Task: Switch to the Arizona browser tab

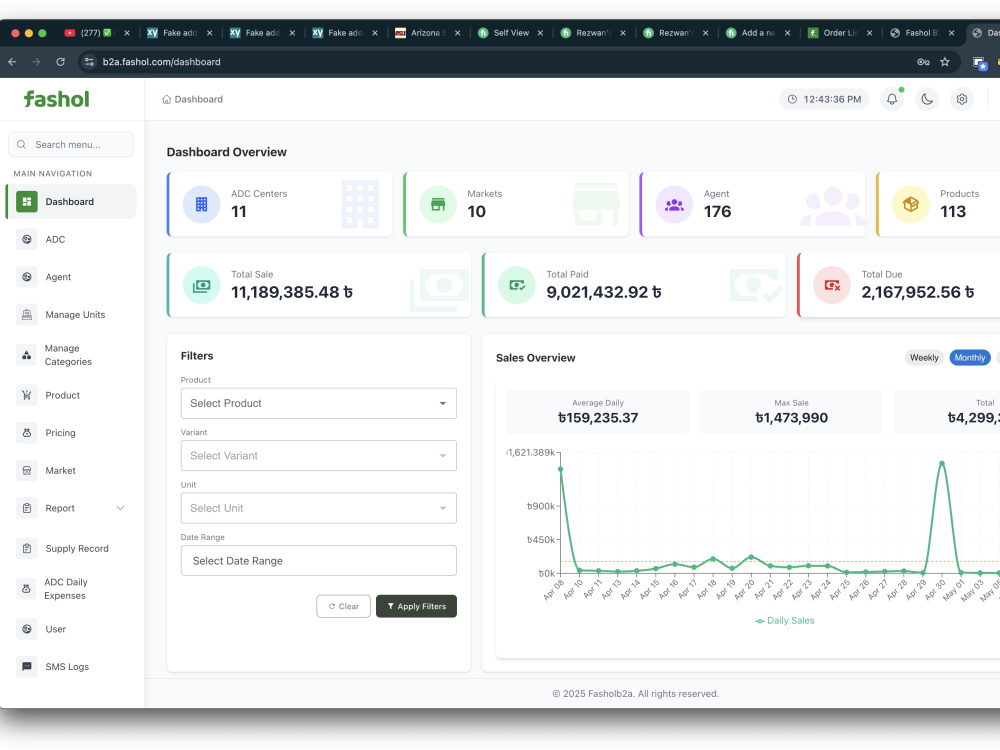Action: [428, 33]
